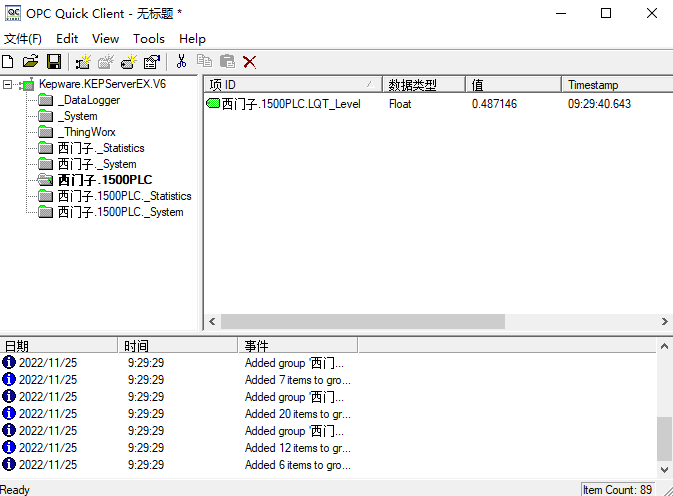The image size is (673, 496).
Task: Click info icon of 'Added 20 items' event
Action: (x=9, y=414)
